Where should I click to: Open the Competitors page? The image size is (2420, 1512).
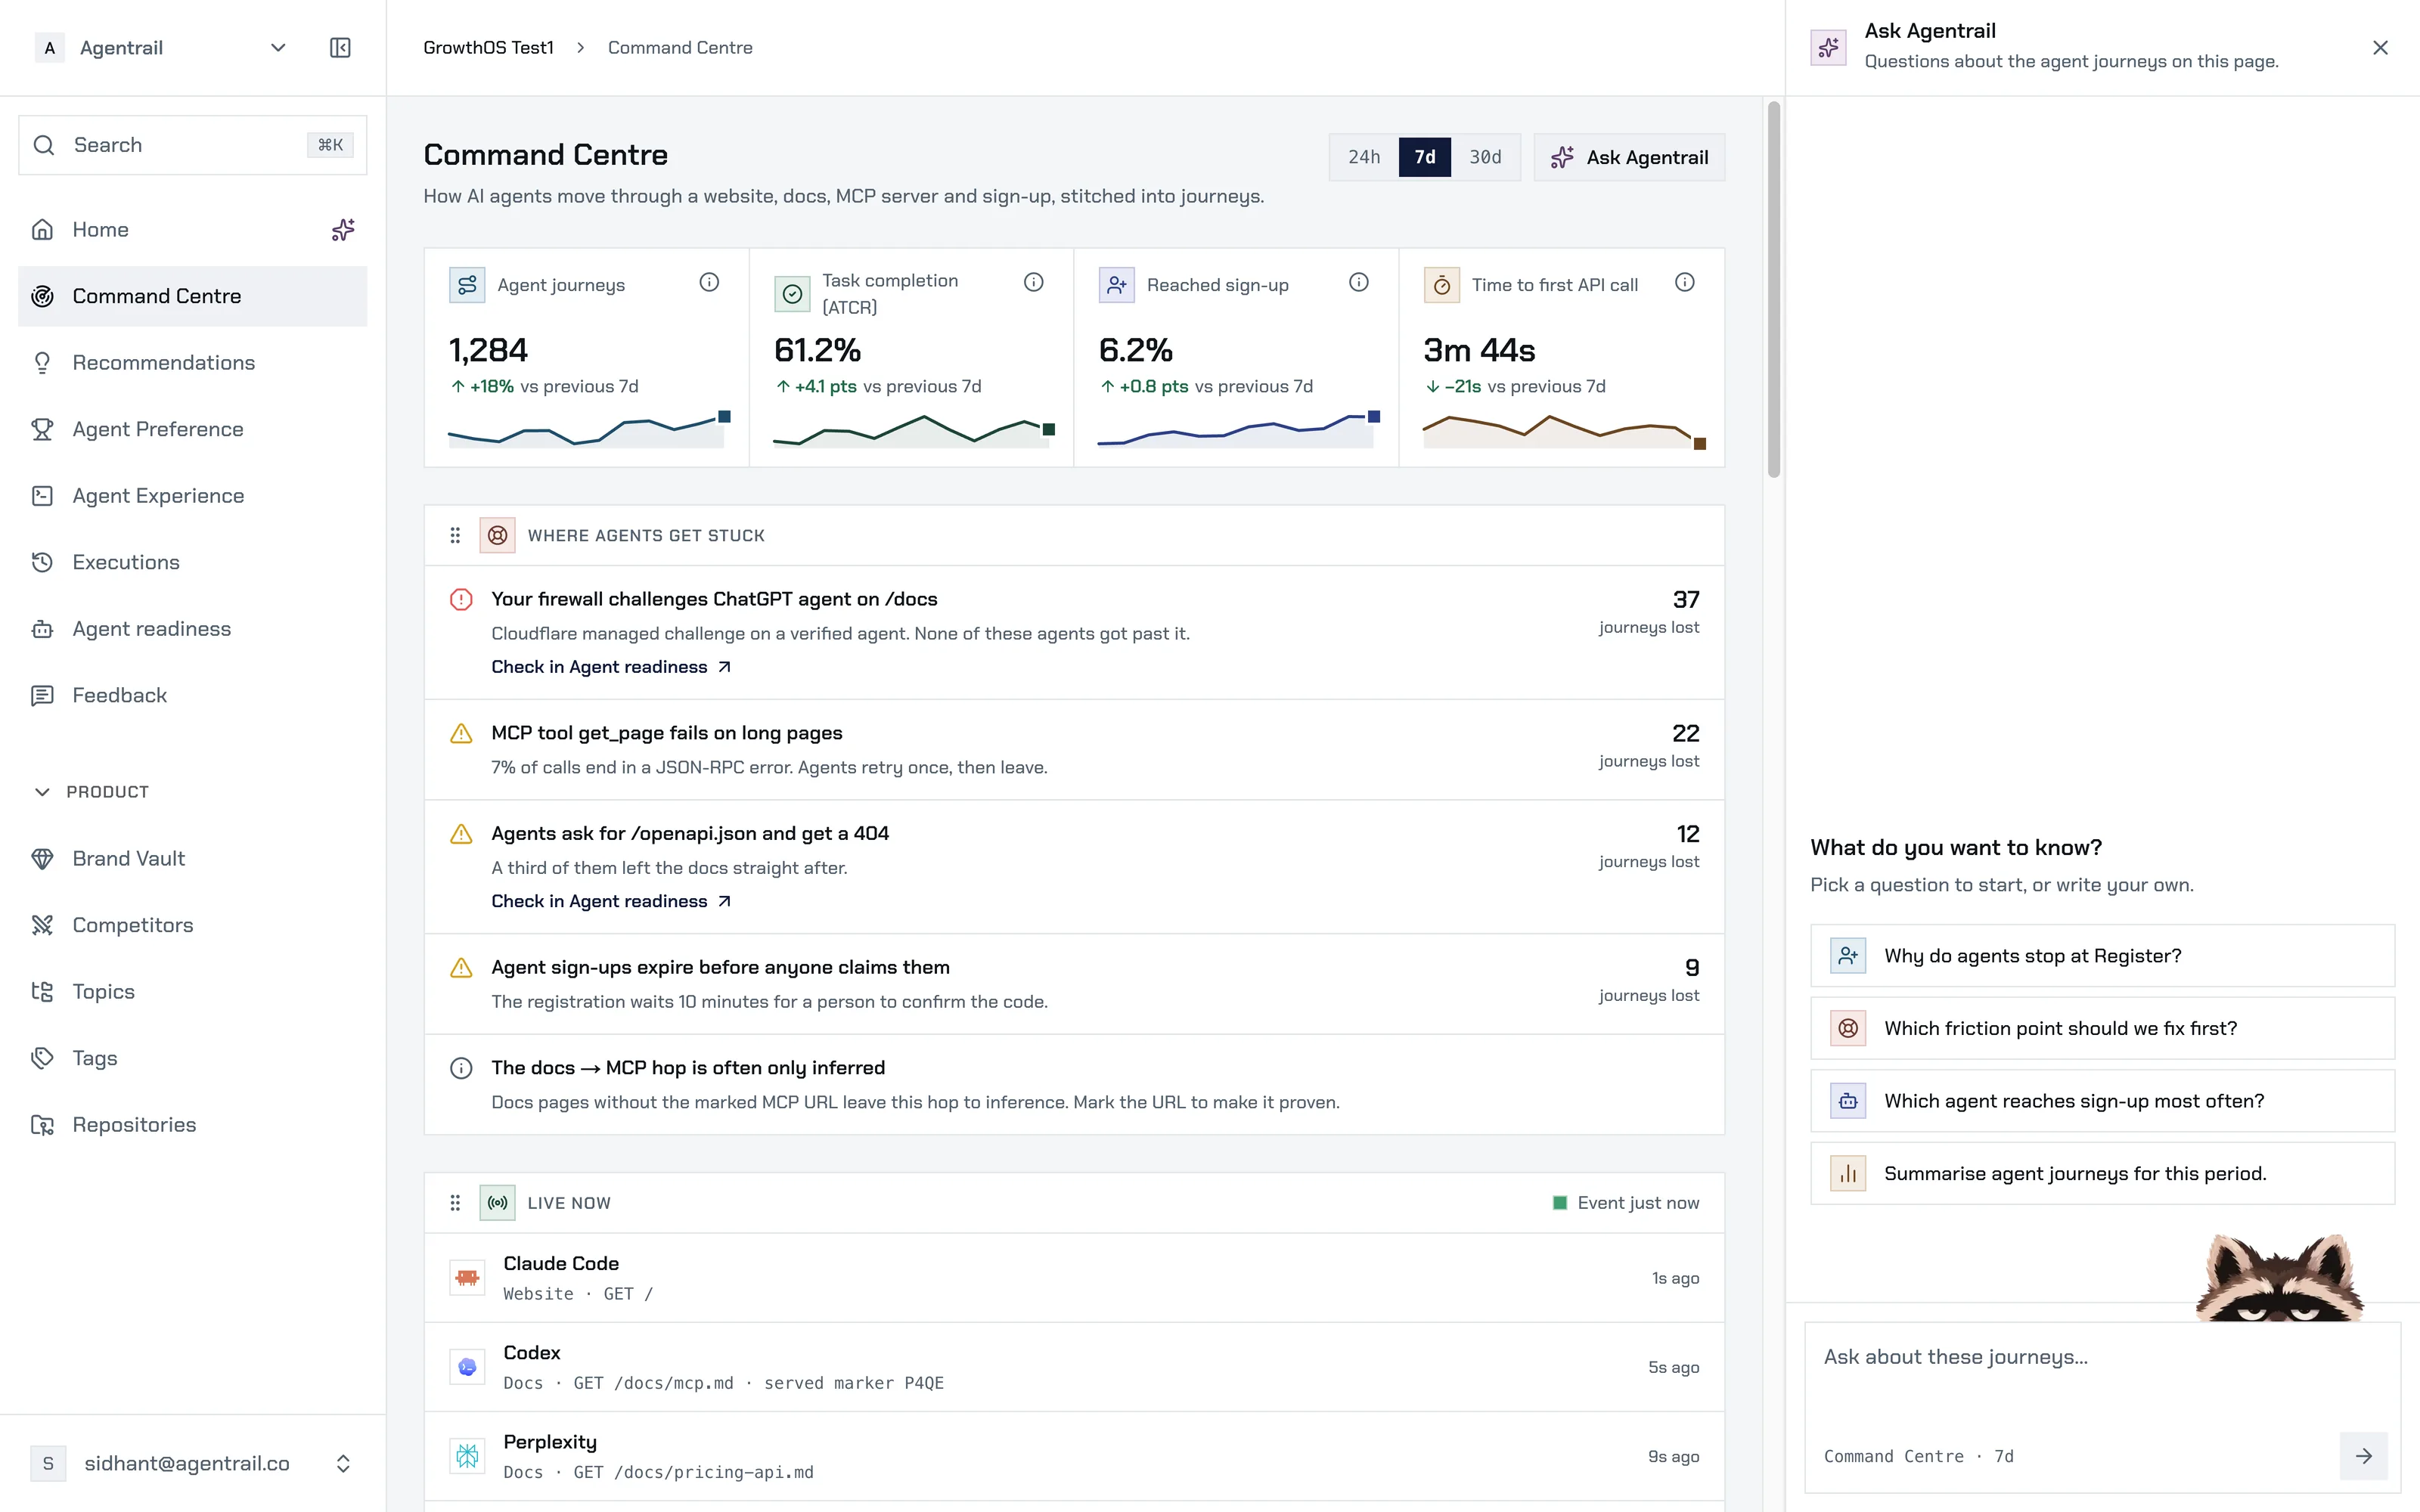192,925
